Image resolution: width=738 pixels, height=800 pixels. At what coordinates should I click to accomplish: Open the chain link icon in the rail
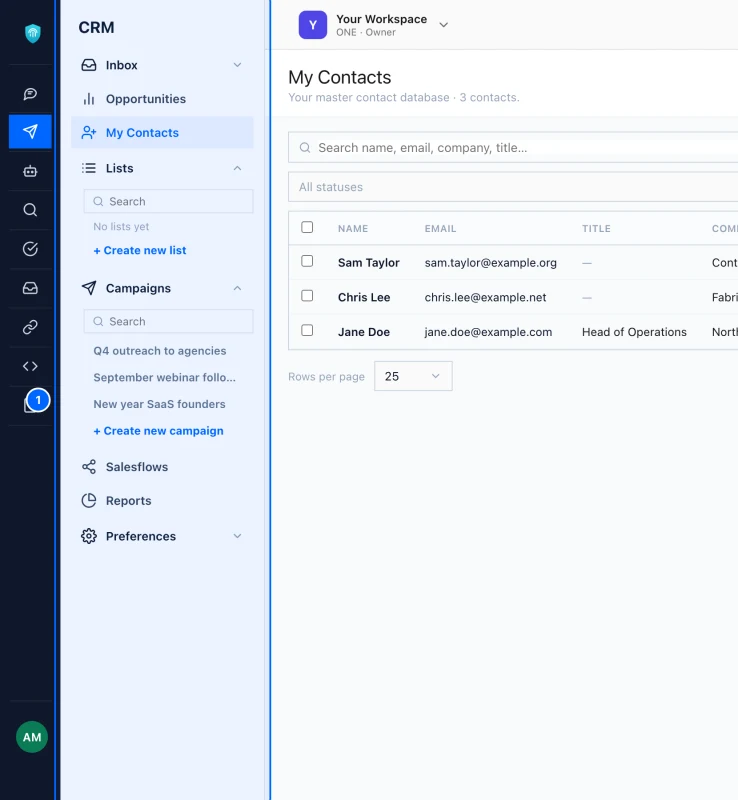(30, 327)
